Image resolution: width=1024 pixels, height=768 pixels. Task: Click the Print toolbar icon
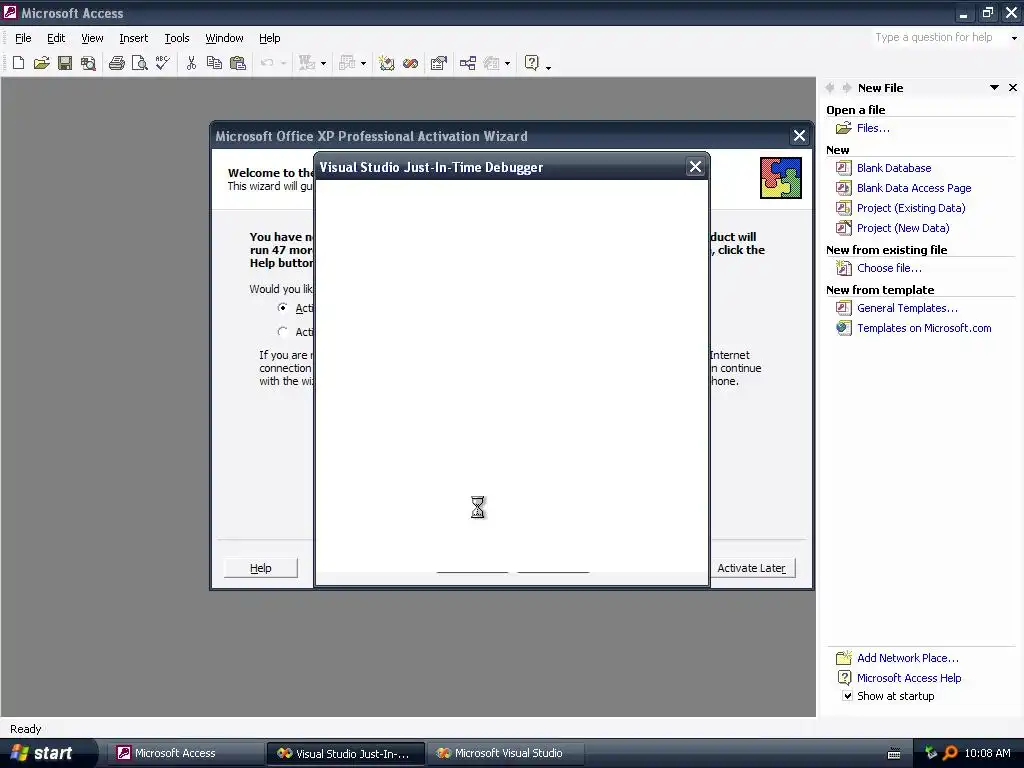[x=117, y=63]
